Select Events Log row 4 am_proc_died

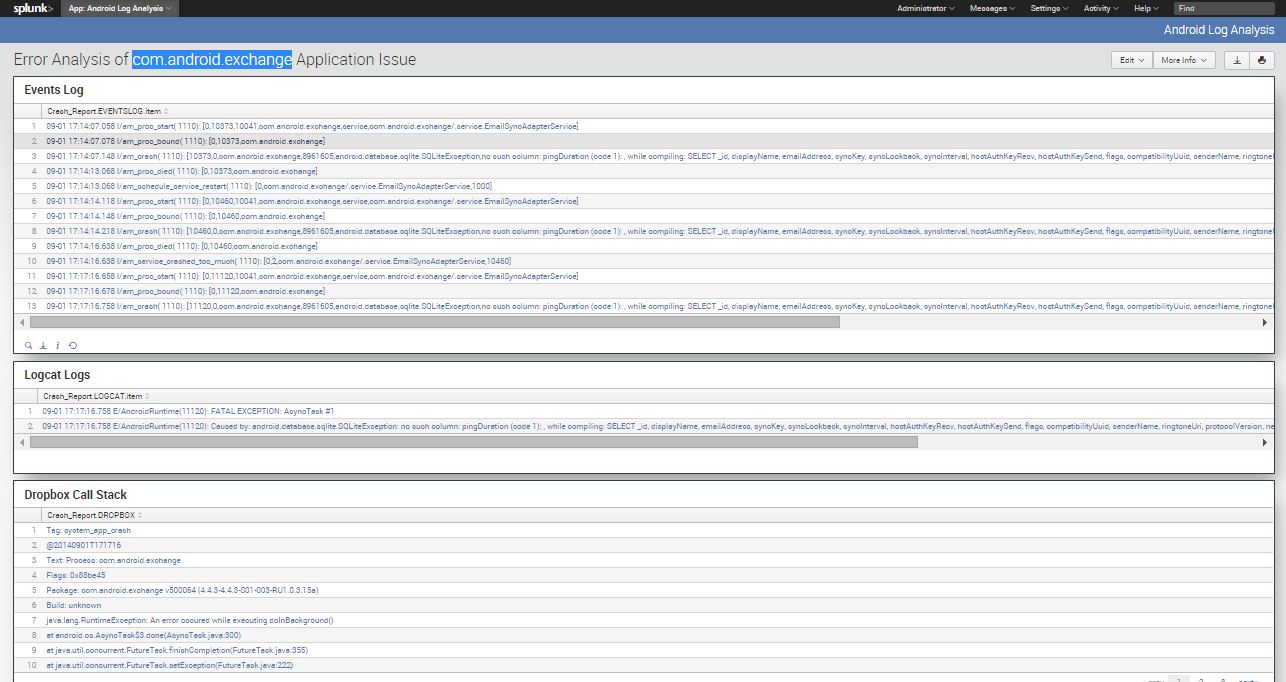[x=644, y=171]
